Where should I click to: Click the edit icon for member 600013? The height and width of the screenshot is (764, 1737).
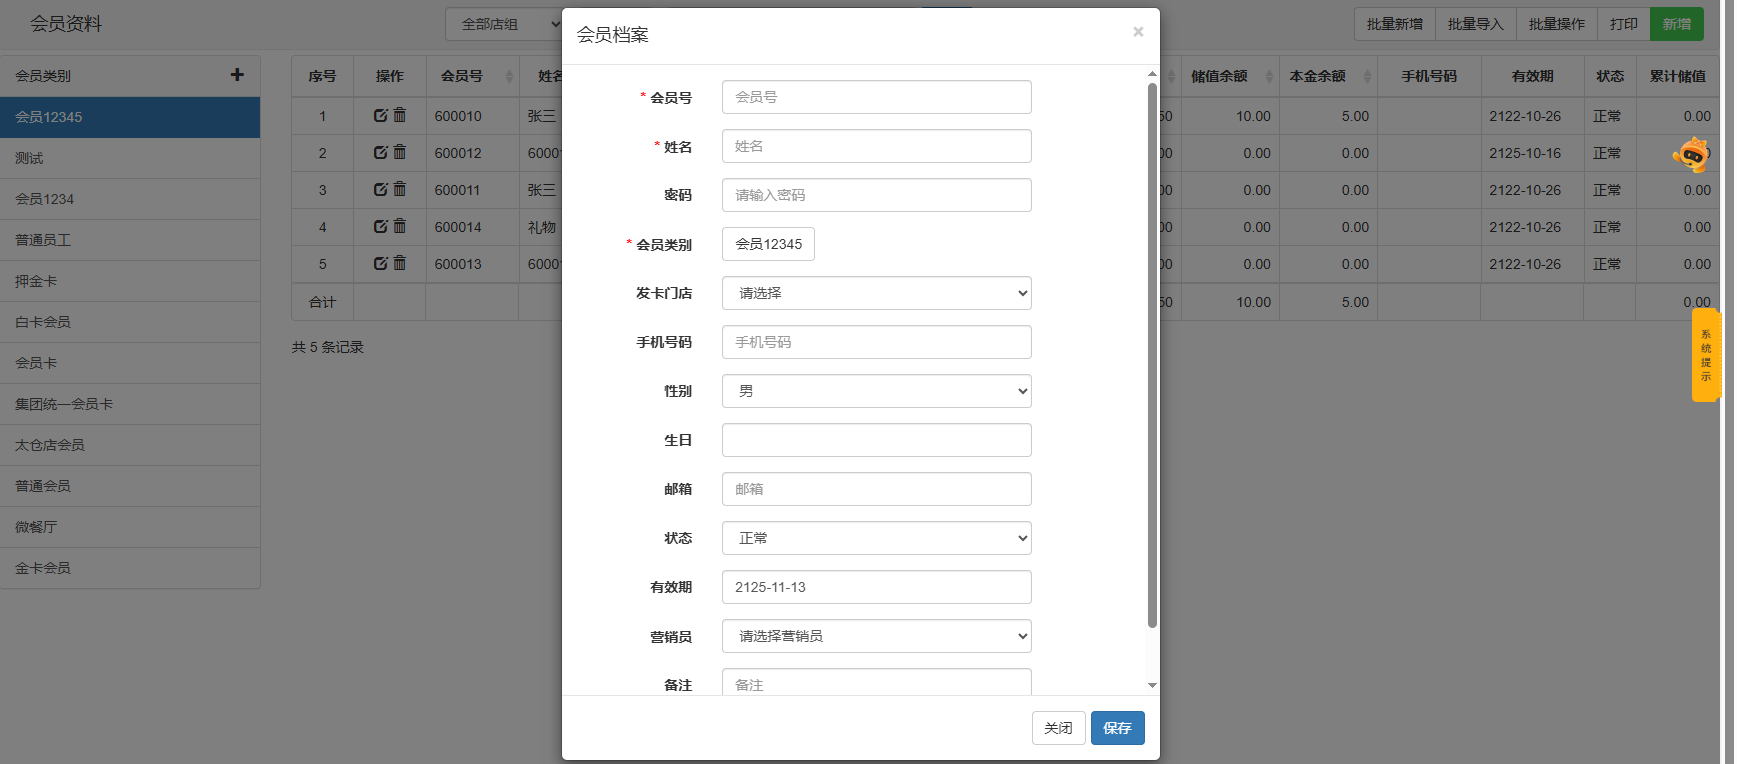tap(380, 264)
